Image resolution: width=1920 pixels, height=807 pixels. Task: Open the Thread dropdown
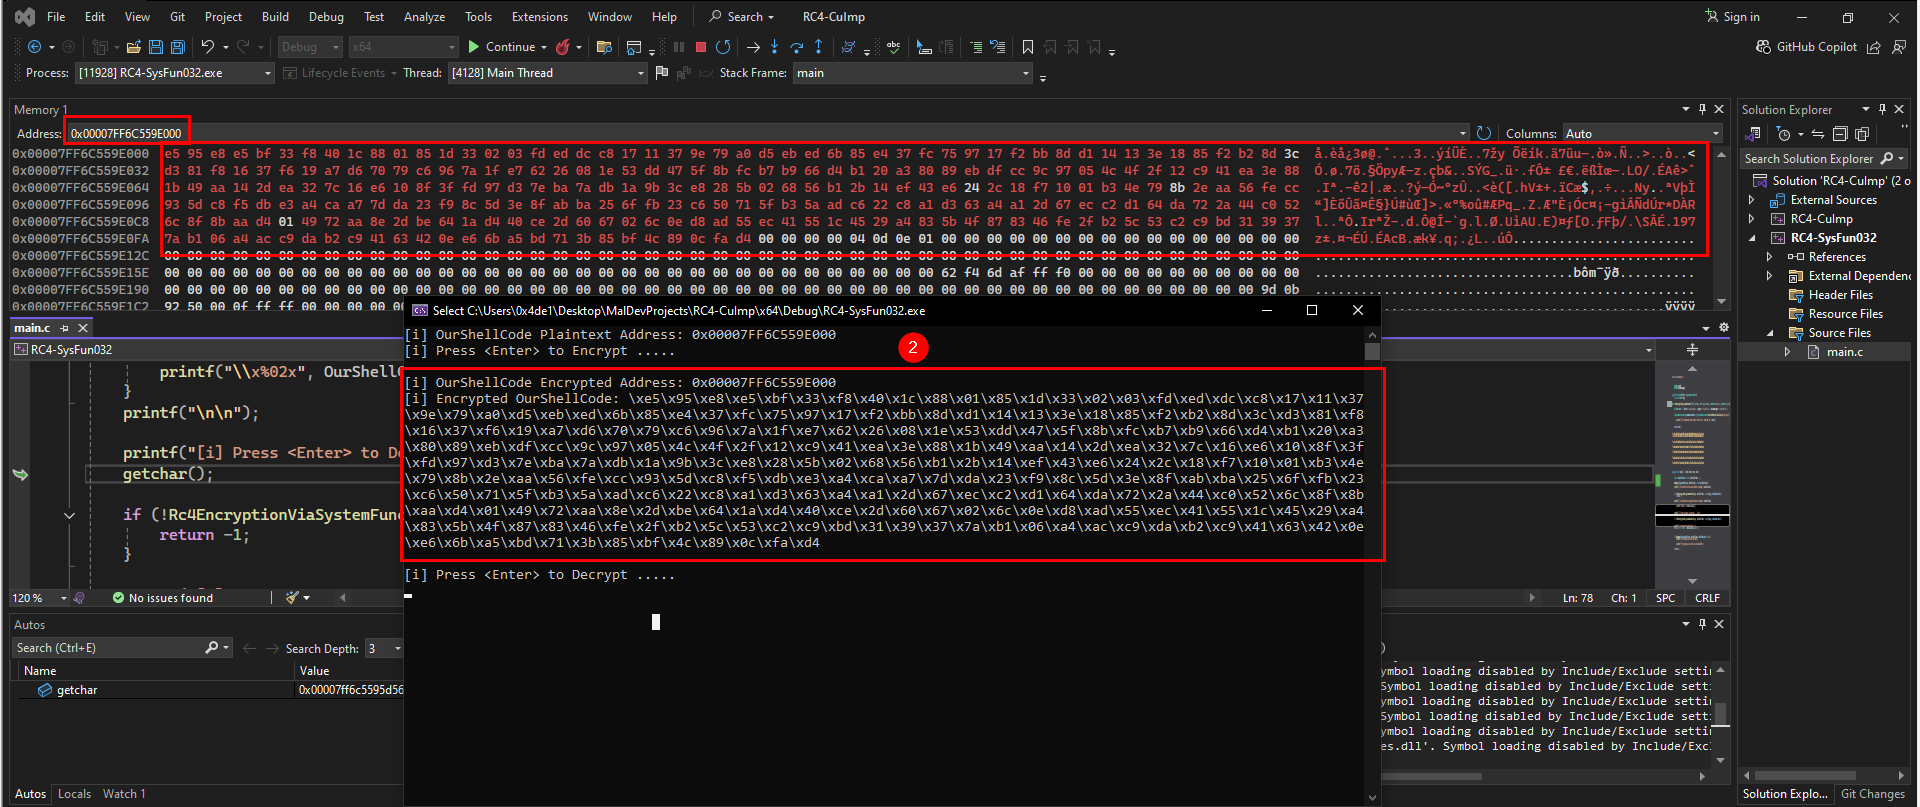pyautogui.click(x=548, y=73)
